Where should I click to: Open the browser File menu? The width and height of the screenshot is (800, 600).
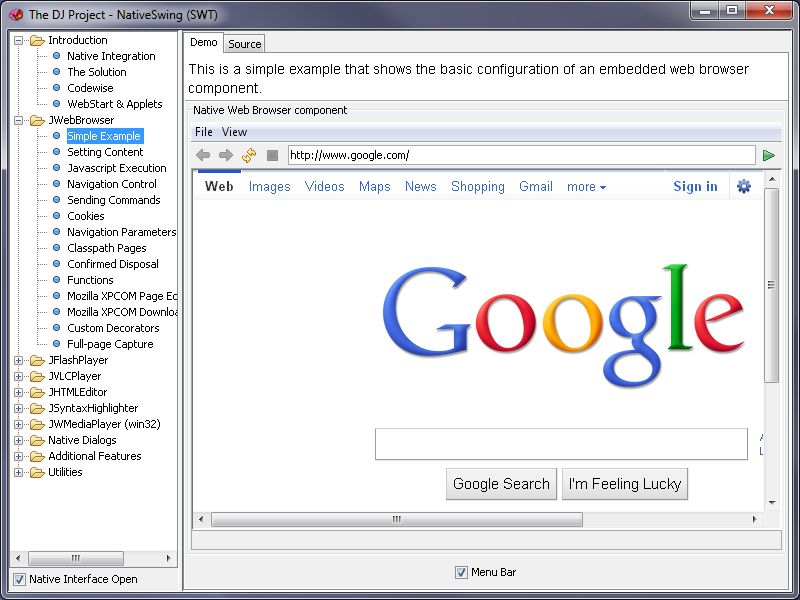click(203, 132)
